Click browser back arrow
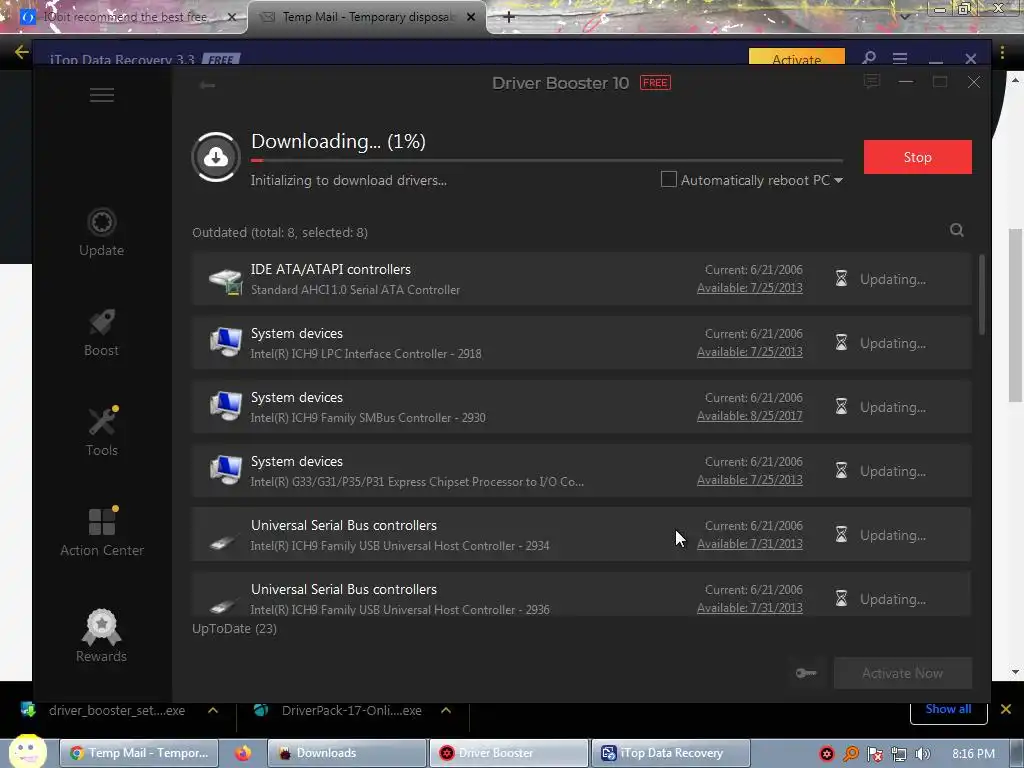1024x768 pixels. coord(22,52)
